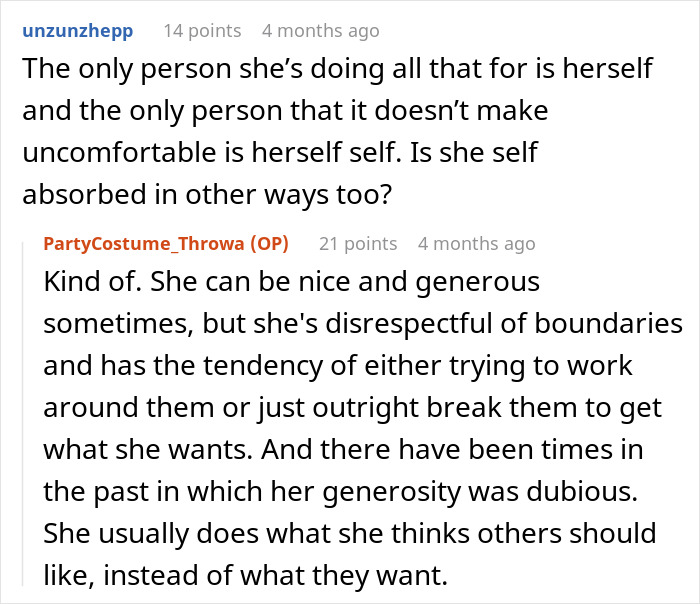Open the PartyCostume_Throwa user profile
700x604 pixels.
(145, 244)
